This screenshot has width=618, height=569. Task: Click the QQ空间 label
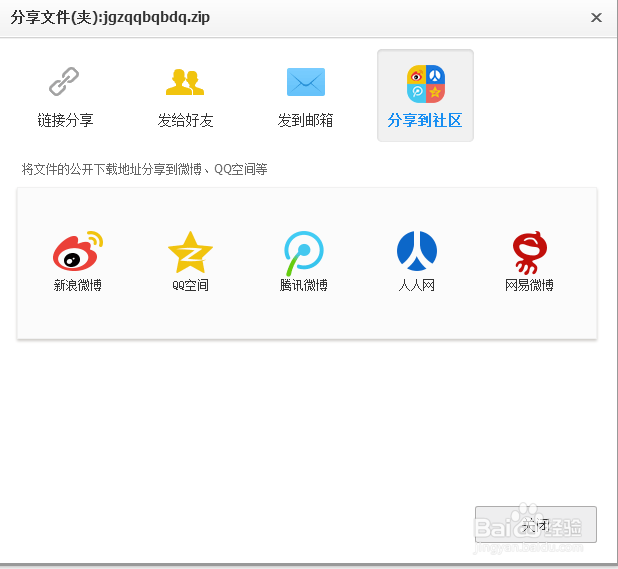tap(190, 285)
